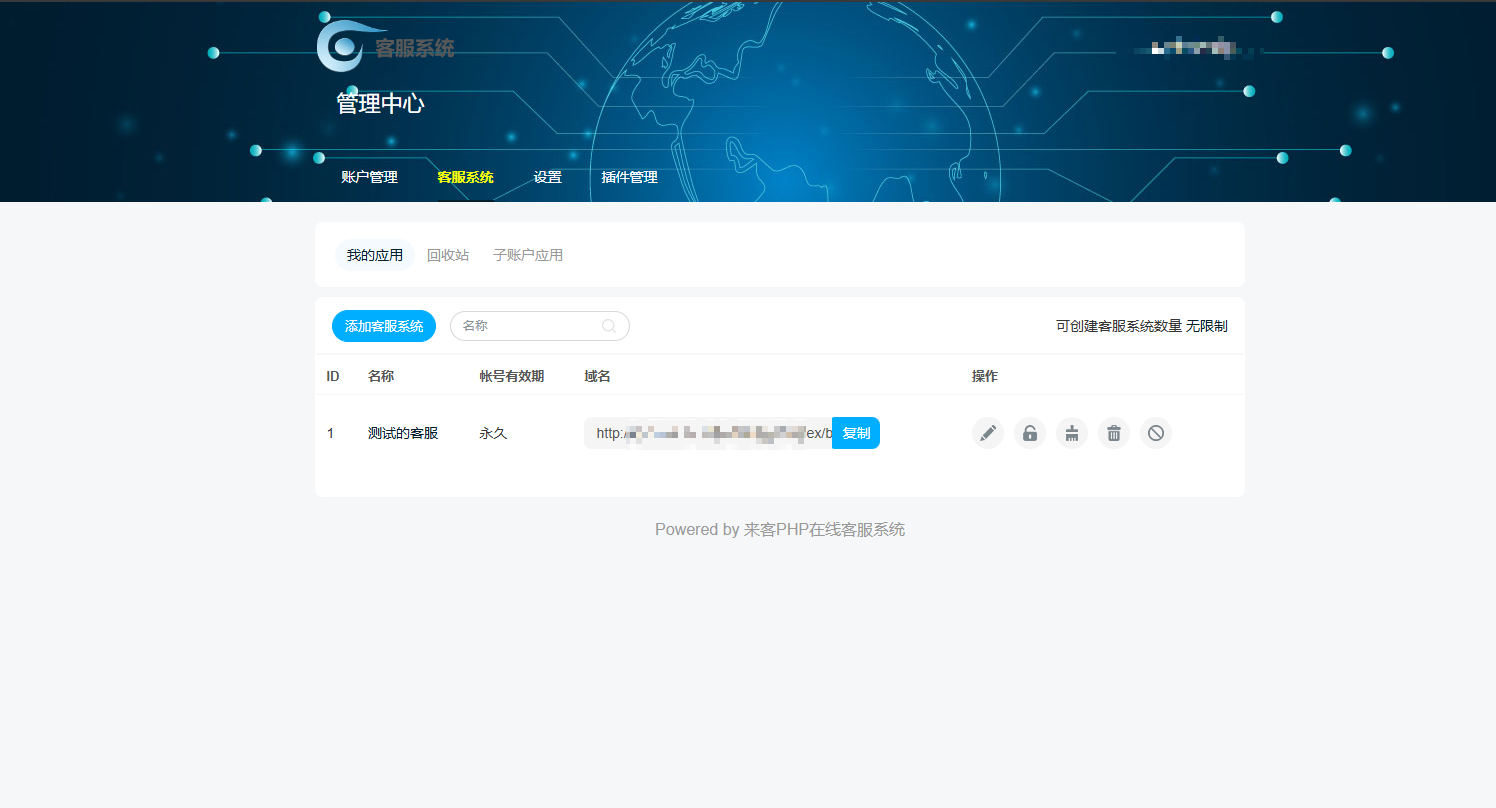Switch to the 回收站 tab

point(447,255)
